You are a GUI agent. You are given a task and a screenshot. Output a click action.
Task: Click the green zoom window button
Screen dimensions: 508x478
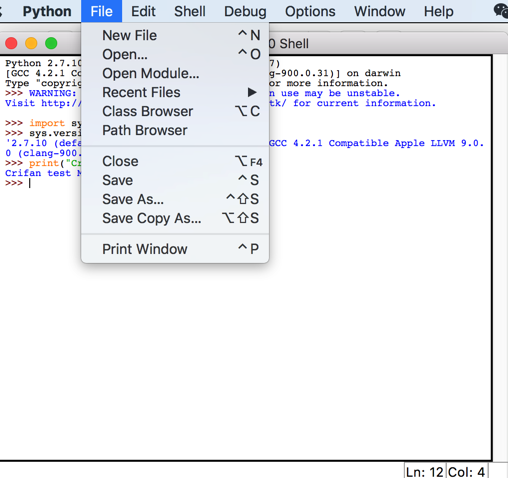coord(51,43)
